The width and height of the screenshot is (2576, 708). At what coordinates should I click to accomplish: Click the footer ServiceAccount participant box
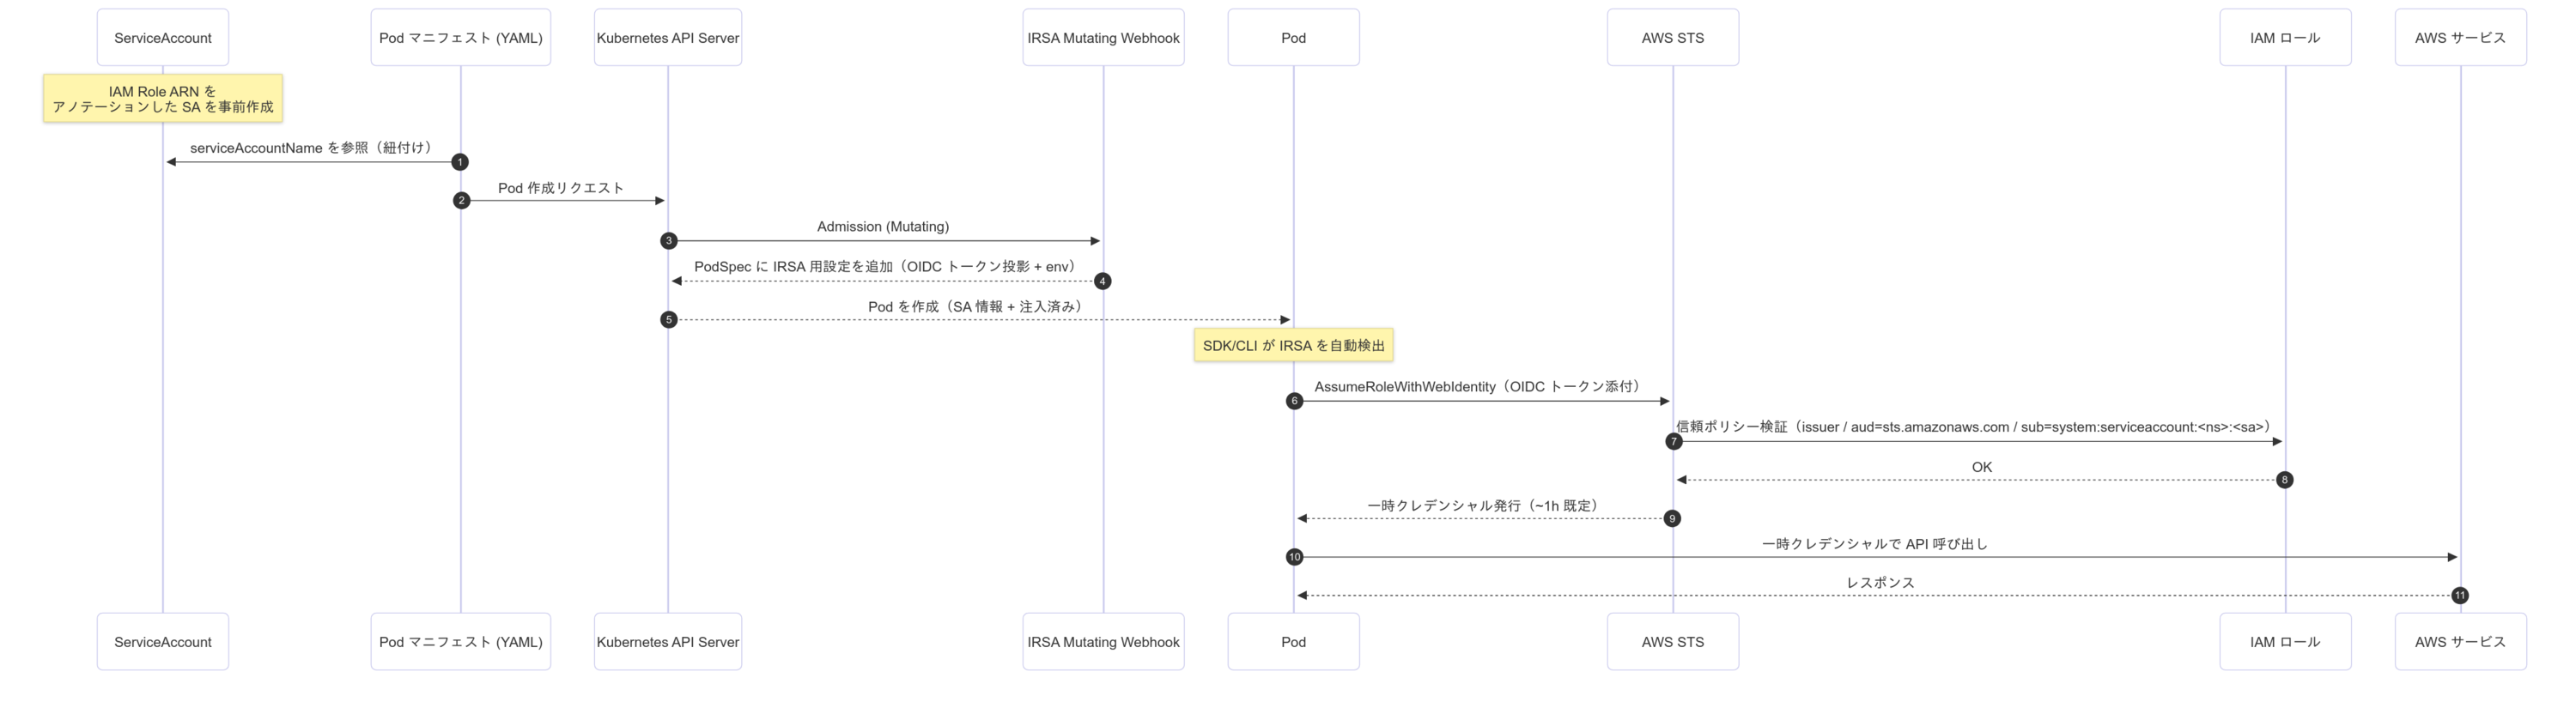tap(163, 642)
